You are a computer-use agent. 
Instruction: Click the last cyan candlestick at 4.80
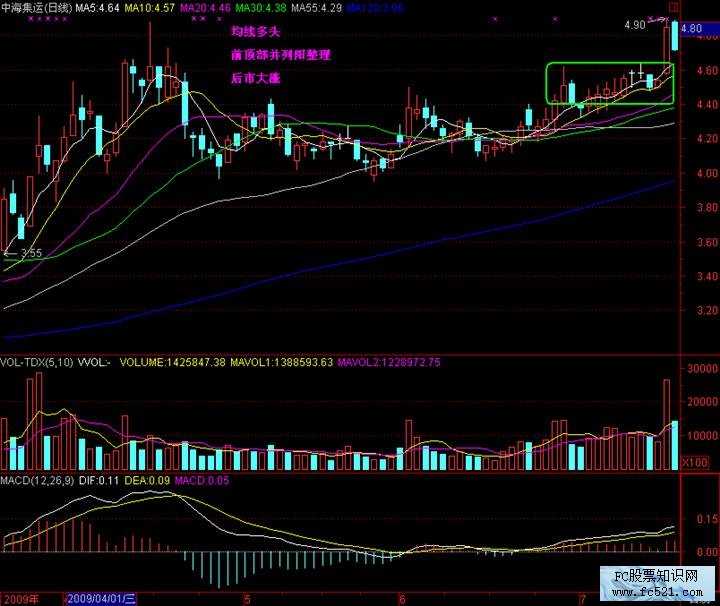click(x=675, y=36)
